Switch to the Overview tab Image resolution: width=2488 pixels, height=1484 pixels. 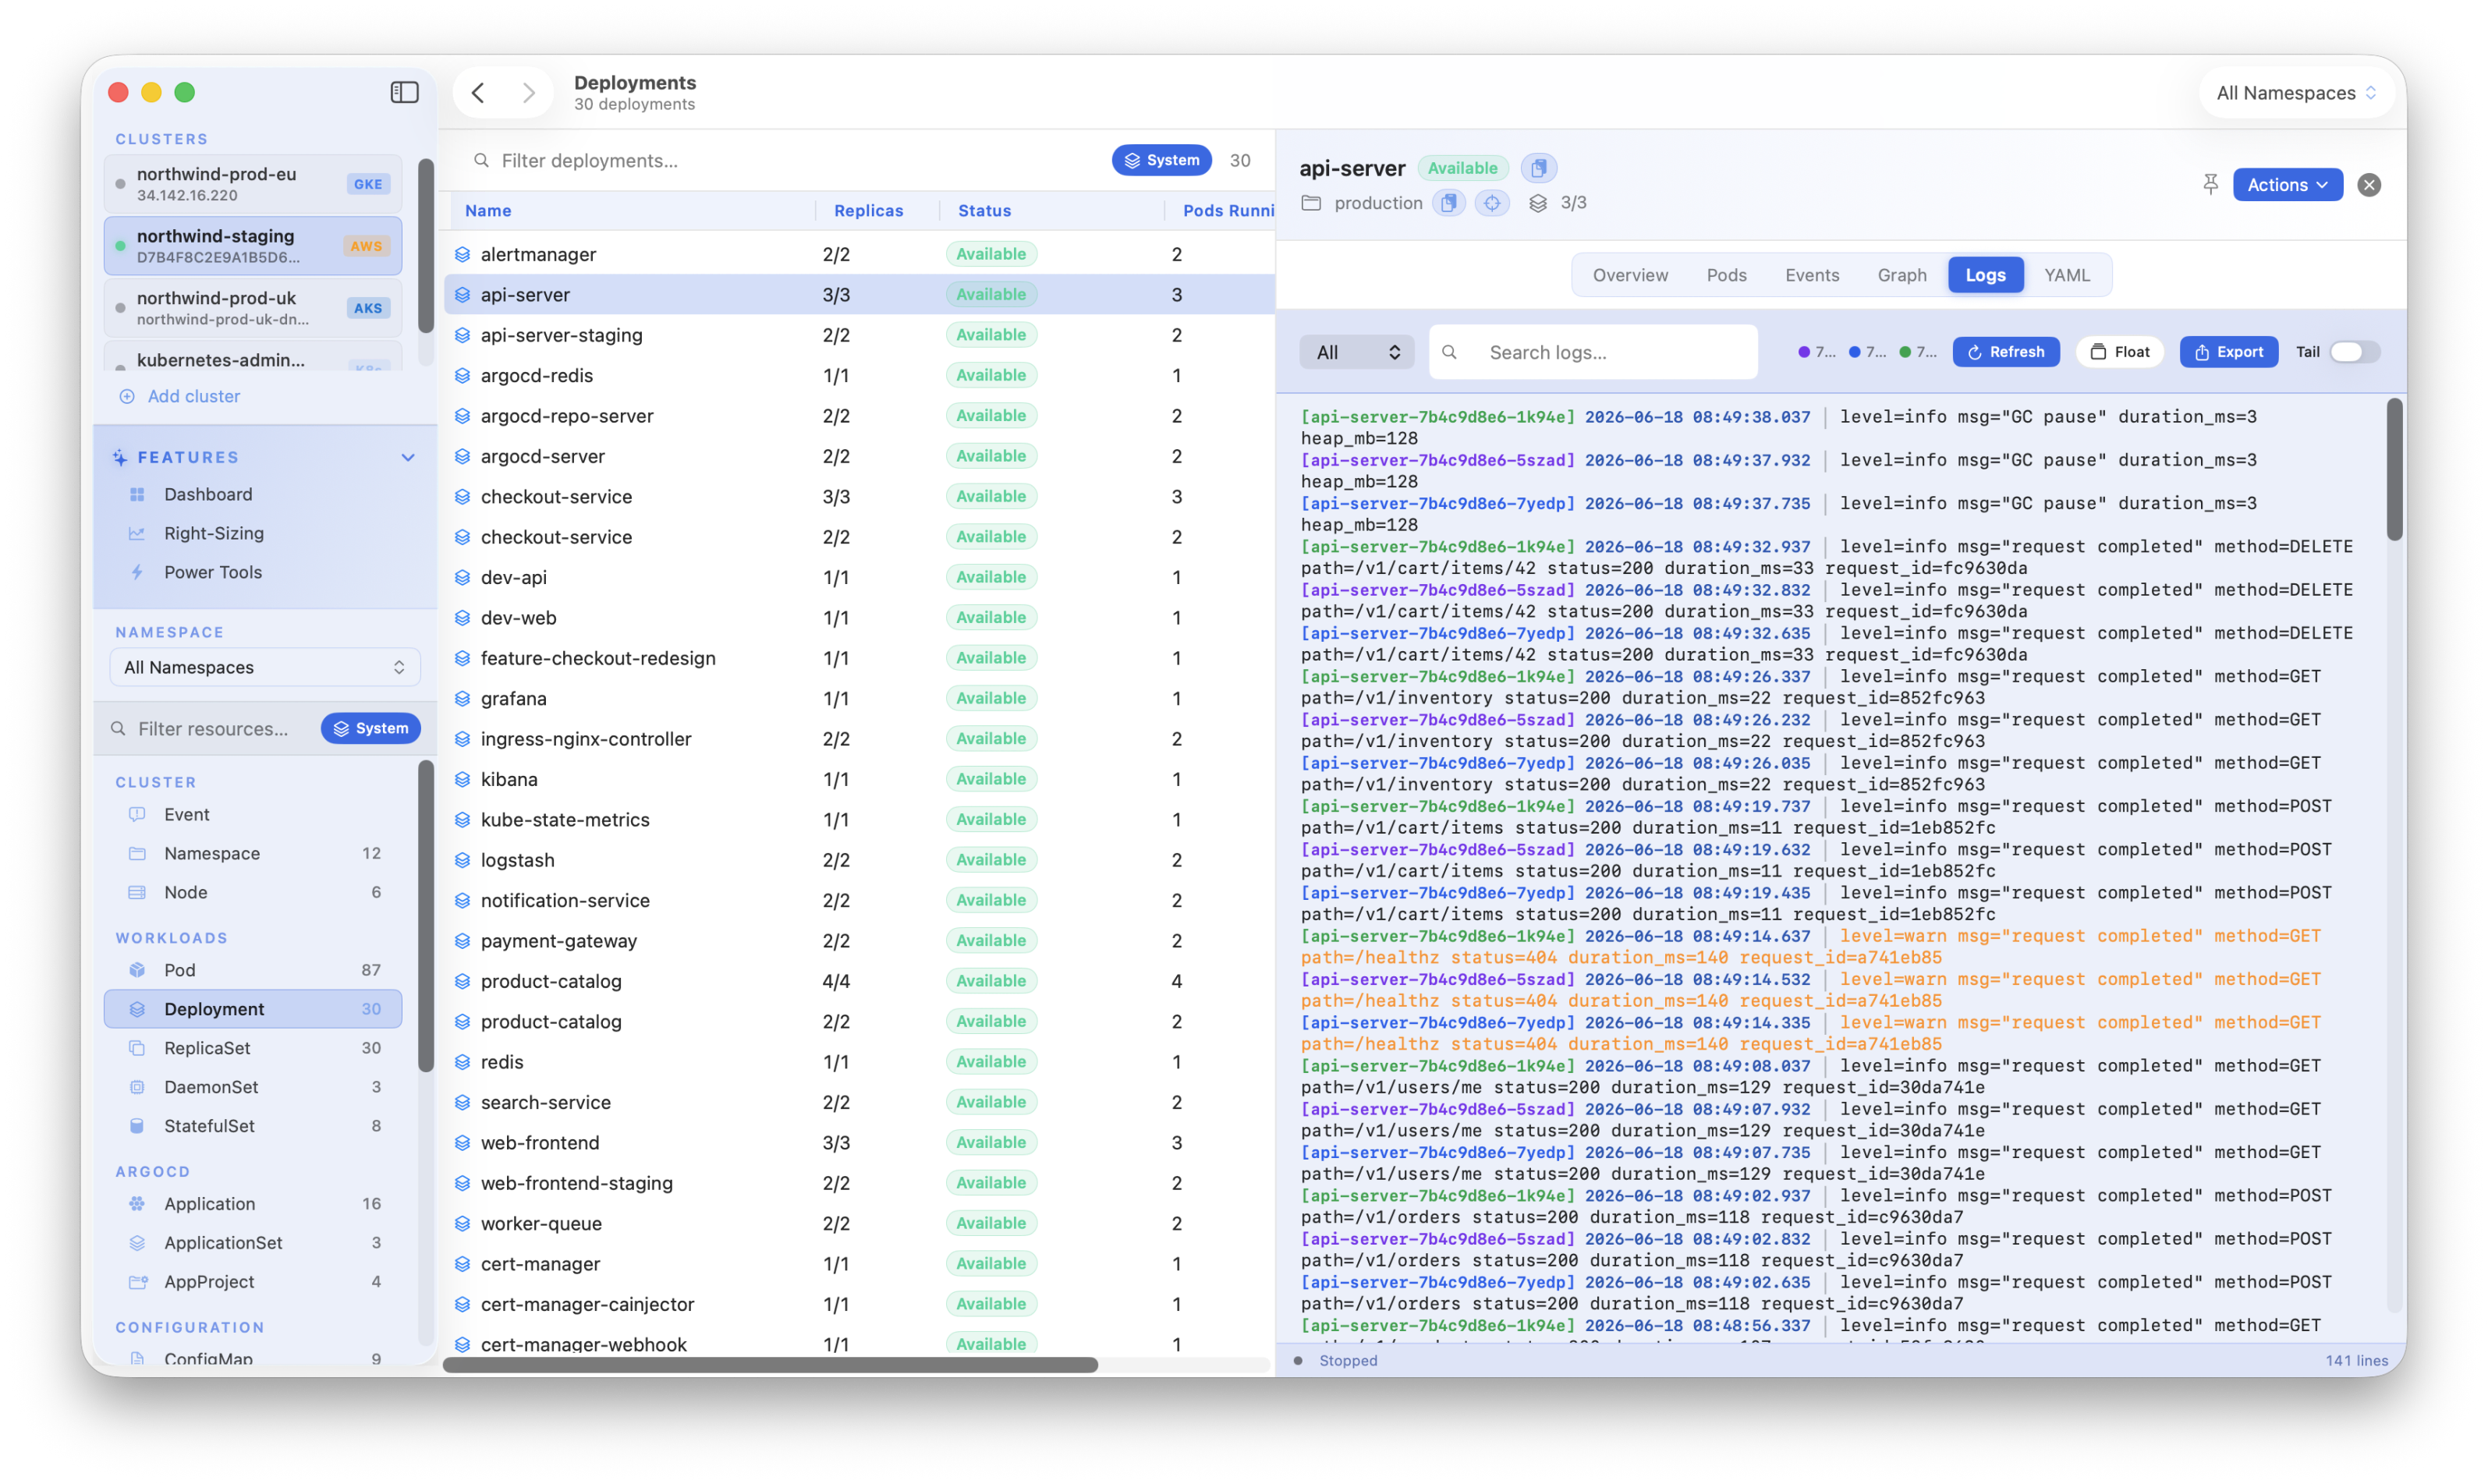pos(1630,275)
